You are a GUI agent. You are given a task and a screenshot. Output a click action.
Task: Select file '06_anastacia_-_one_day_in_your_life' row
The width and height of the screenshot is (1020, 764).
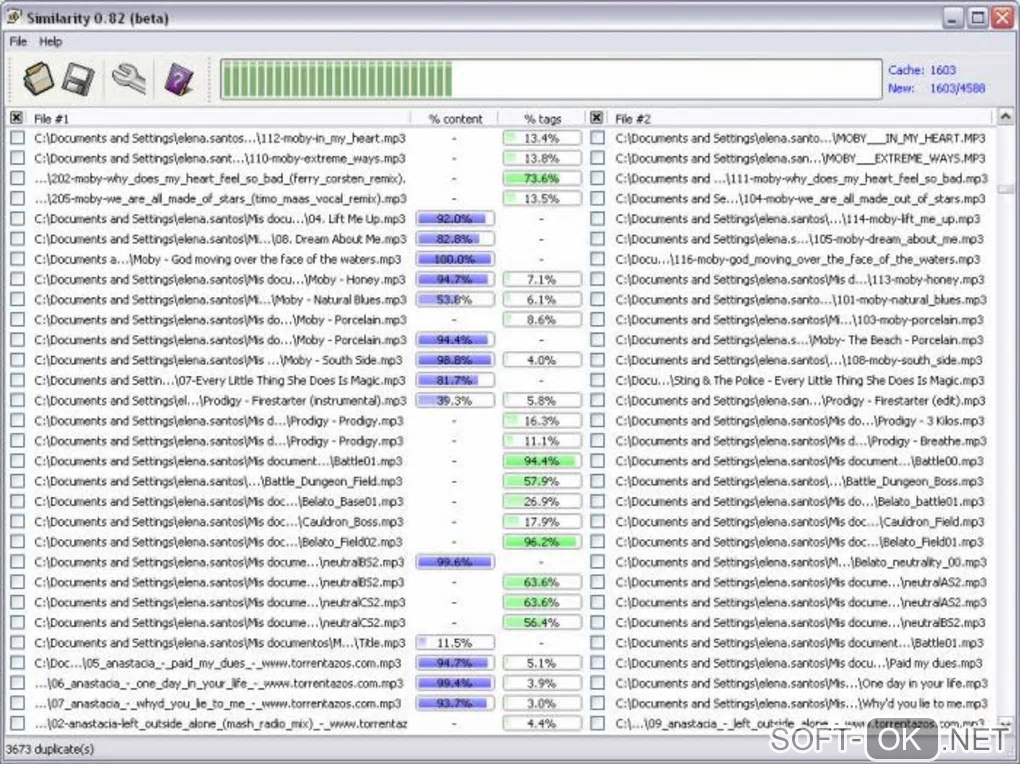pos(219,683)
